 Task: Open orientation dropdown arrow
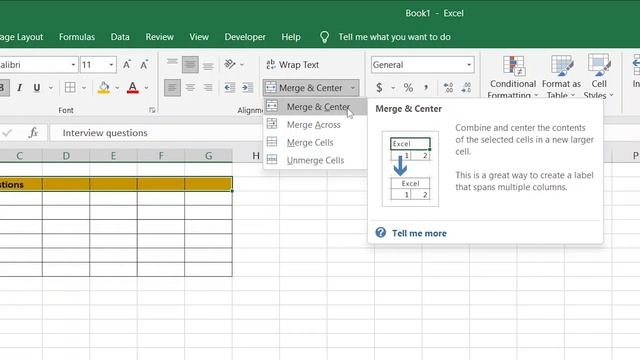(x=242, y=64)
